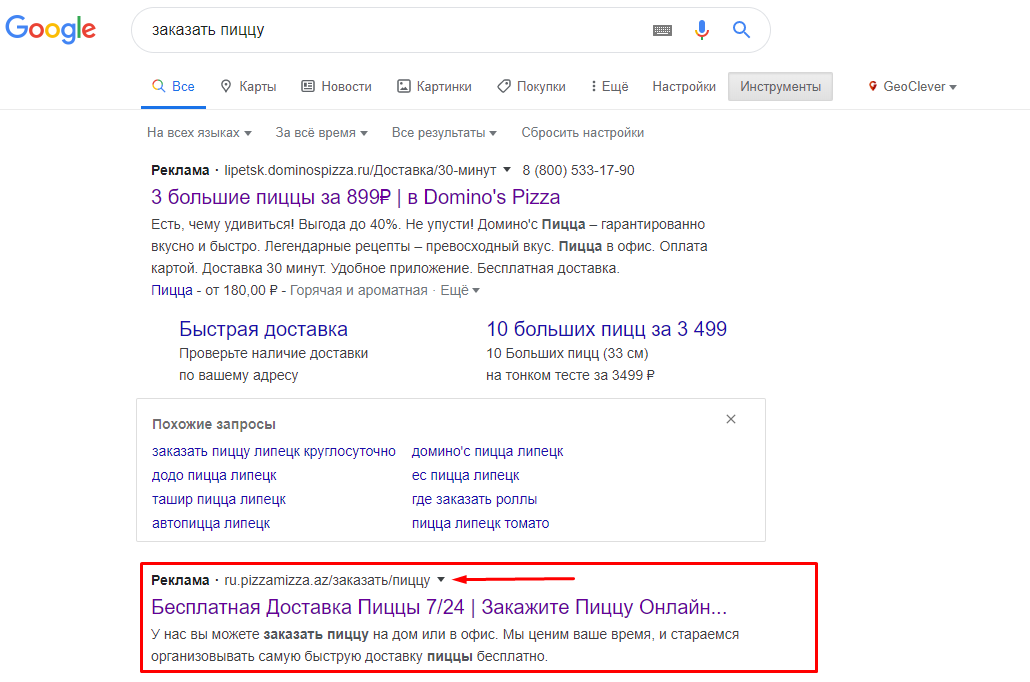Click заказать пиццу липецк круглосуточно suggestion
The height and width of the screenshot is (682, 1030).
pos(274,451)
